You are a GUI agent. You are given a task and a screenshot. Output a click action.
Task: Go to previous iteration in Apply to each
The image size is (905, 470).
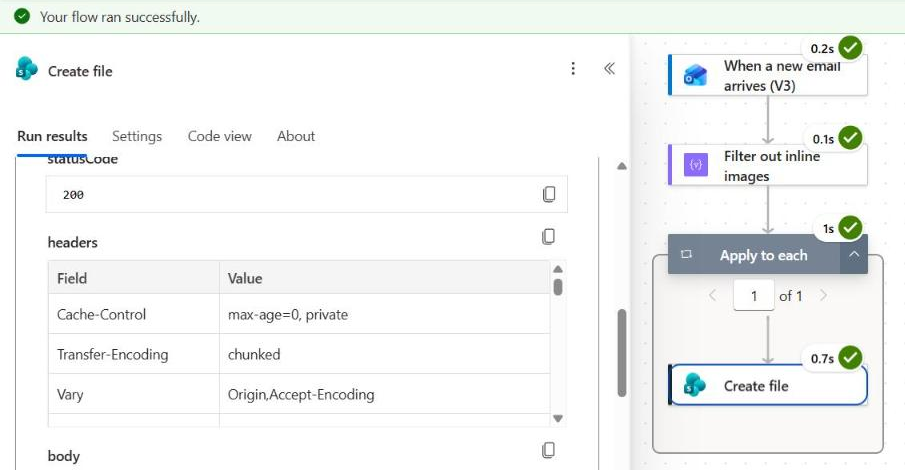point(713,296)
